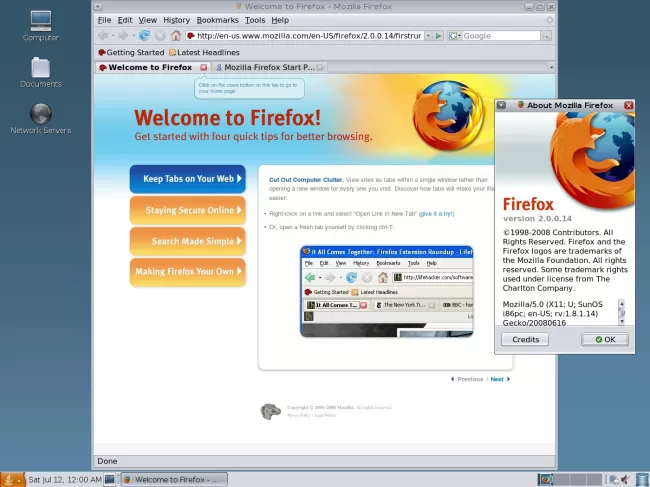Click the Previous tip link
Screen dimensions: 650x487
pyautogui.click(x=467, y=379)
